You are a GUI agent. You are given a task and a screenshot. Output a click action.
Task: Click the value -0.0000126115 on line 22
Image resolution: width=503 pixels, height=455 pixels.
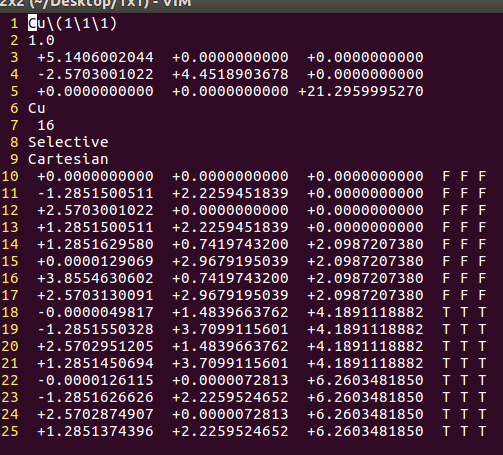[95, 380]
